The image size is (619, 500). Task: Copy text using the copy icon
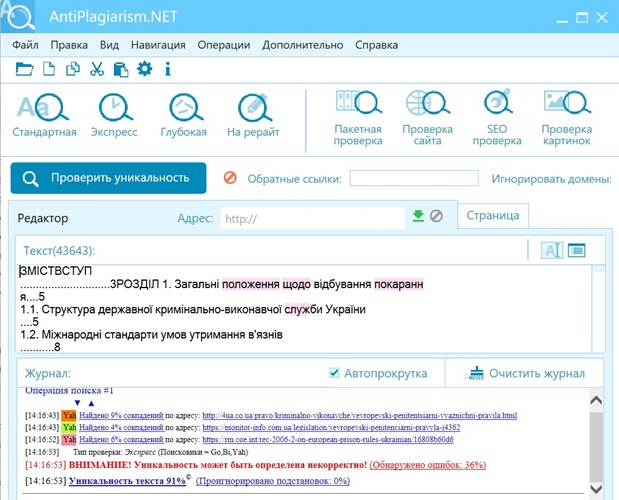[x=73, y=69]
